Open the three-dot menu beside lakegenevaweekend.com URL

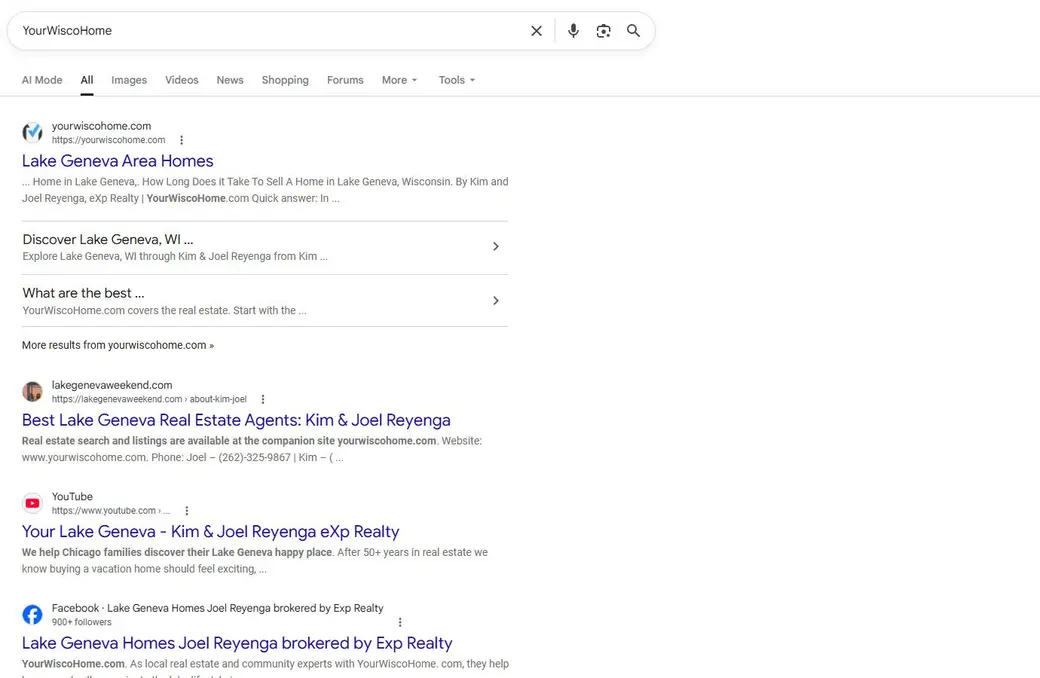coord(263,399)
